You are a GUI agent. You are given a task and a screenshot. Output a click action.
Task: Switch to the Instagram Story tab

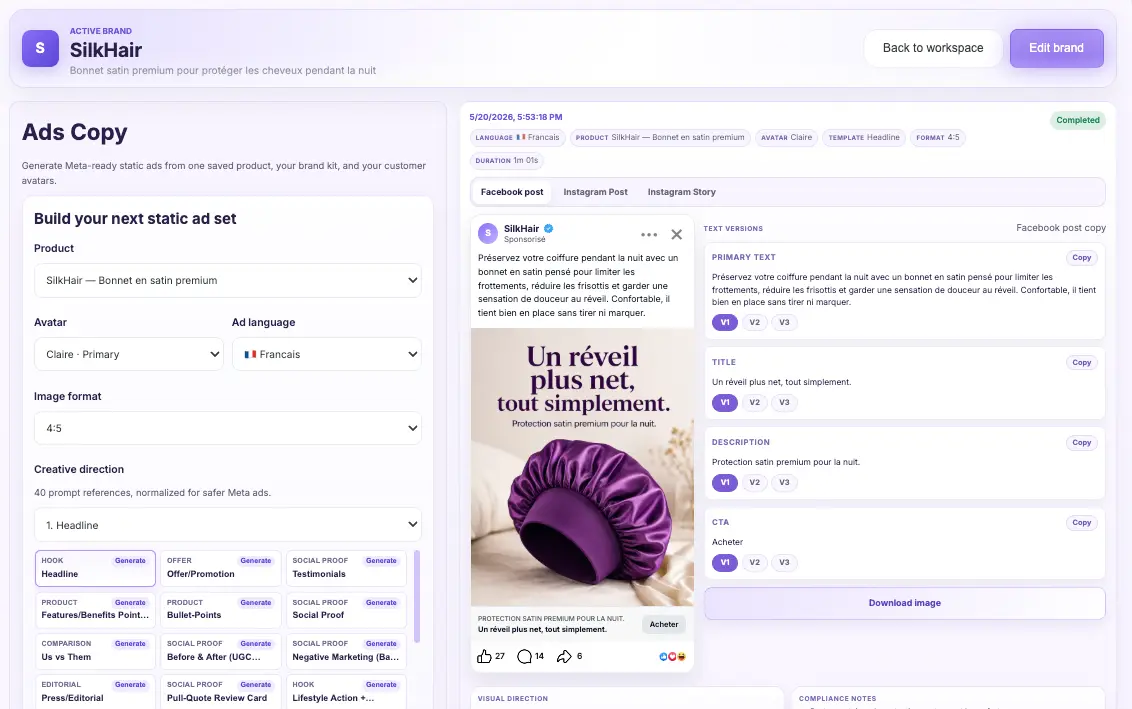pyautogui.click(x=682, y=192)
